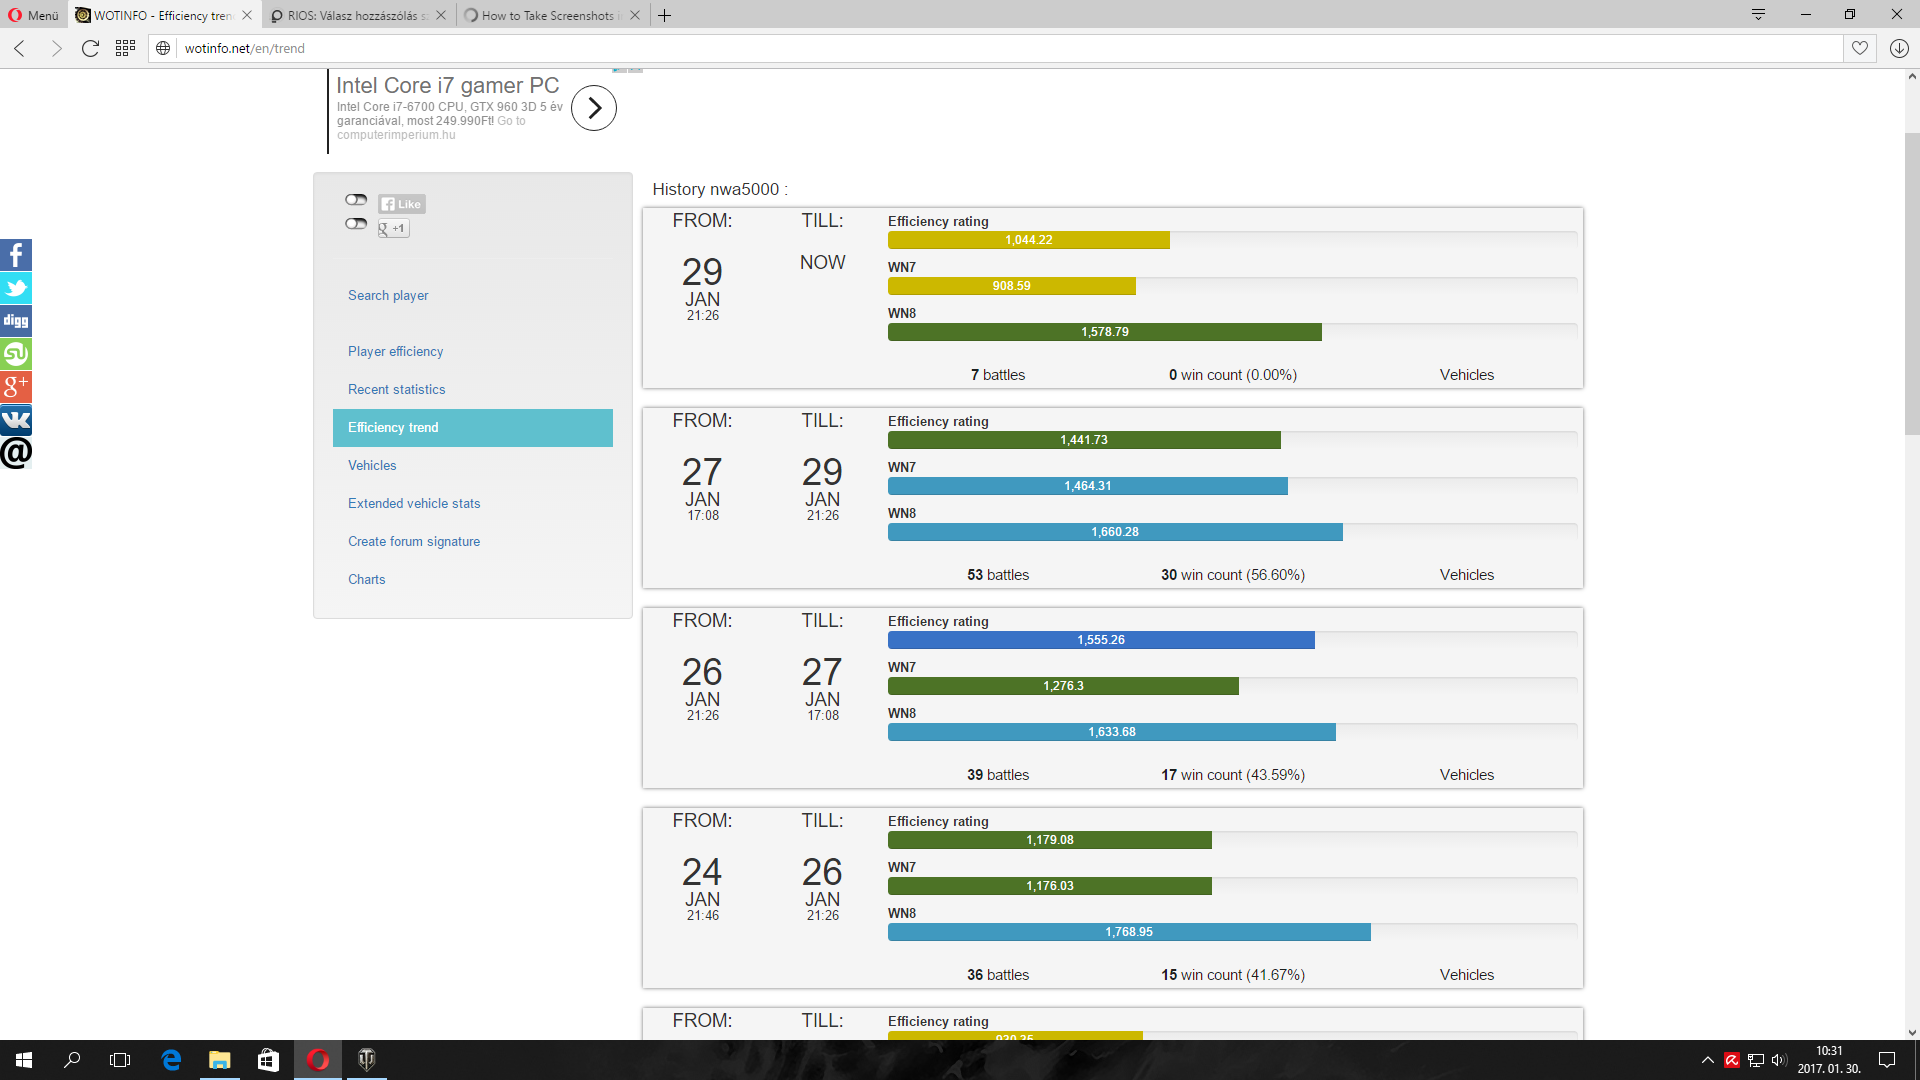Open the downloads arrow icon
This screenshot has width=1920, height=1080.
point(1899,48)
